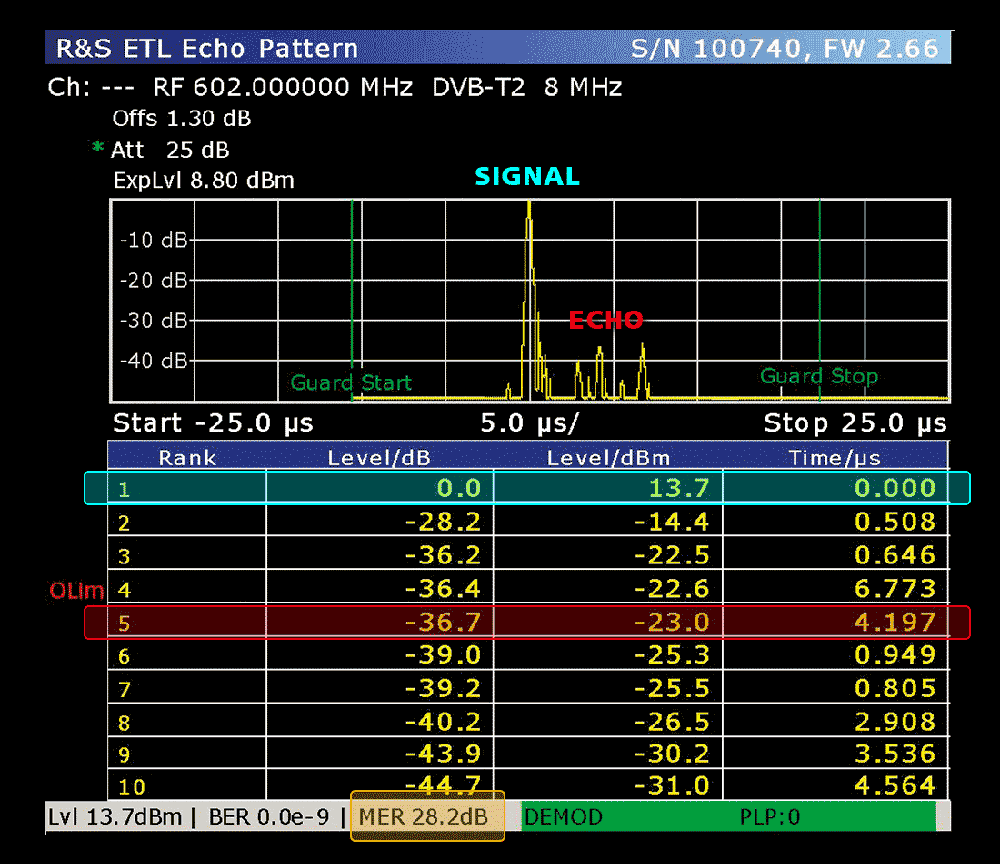
Task: Click the Lvl 13.7dBm status entry
Action: click(x=115, y=817)
